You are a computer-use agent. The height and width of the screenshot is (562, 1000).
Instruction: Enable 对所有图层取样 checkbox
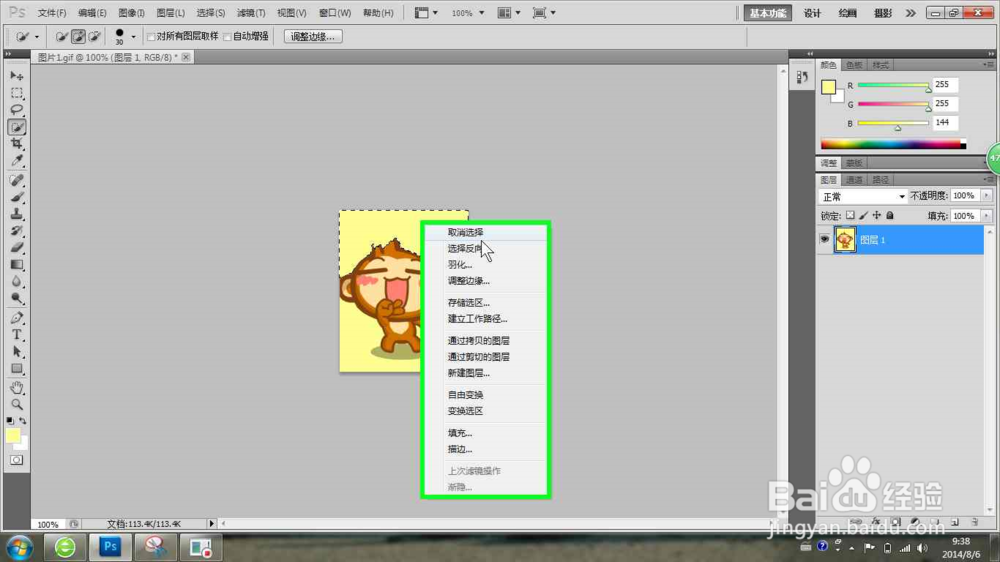tap(151, 37)
